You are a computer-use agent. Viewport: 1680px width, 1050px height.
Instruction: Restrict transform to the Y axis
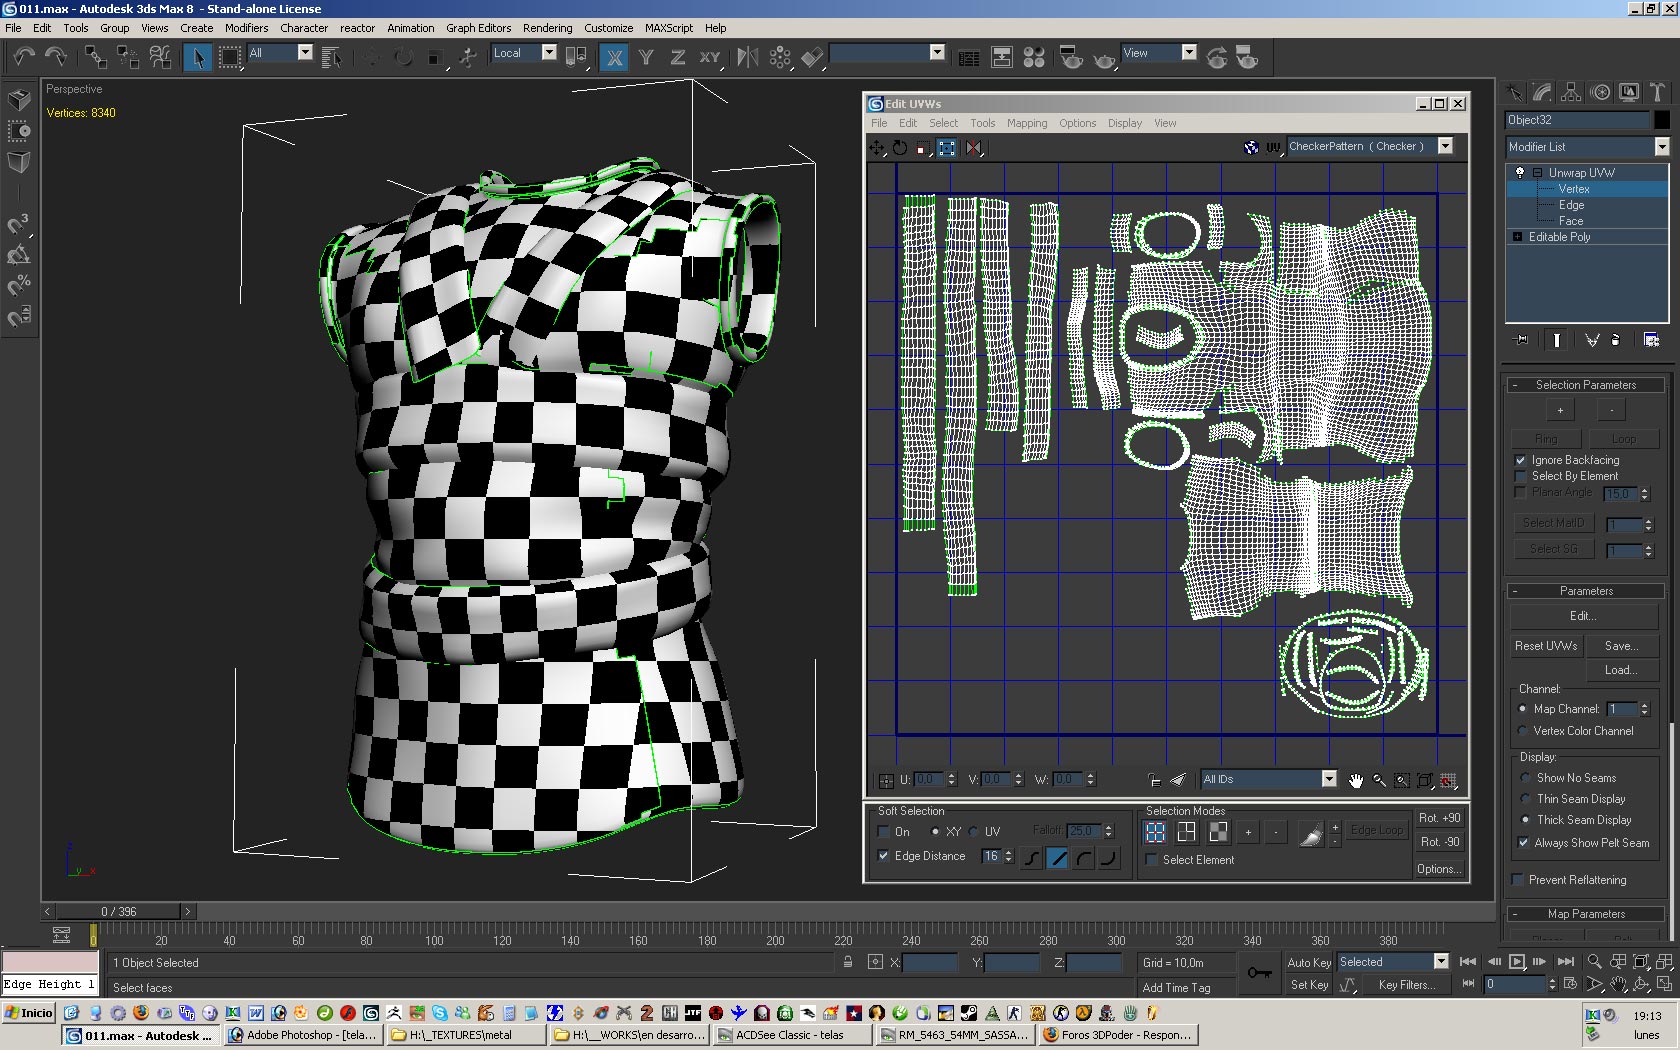[646, 57]
